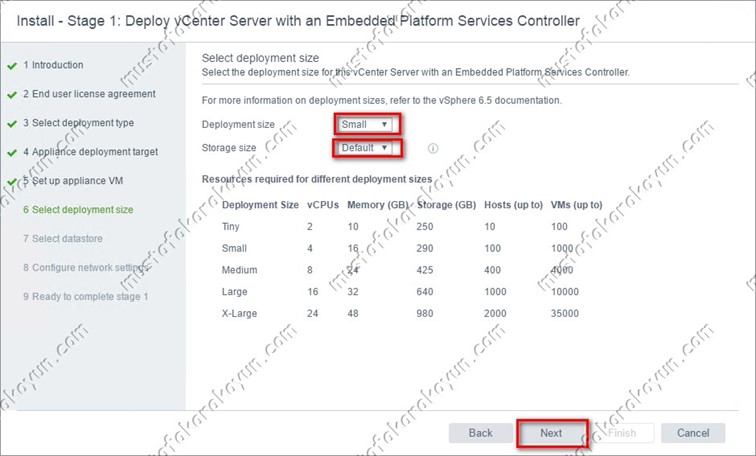The width and height of the screenshot is (756, 456).
Task: Click the Select deployment size heading
Action: 260,58
